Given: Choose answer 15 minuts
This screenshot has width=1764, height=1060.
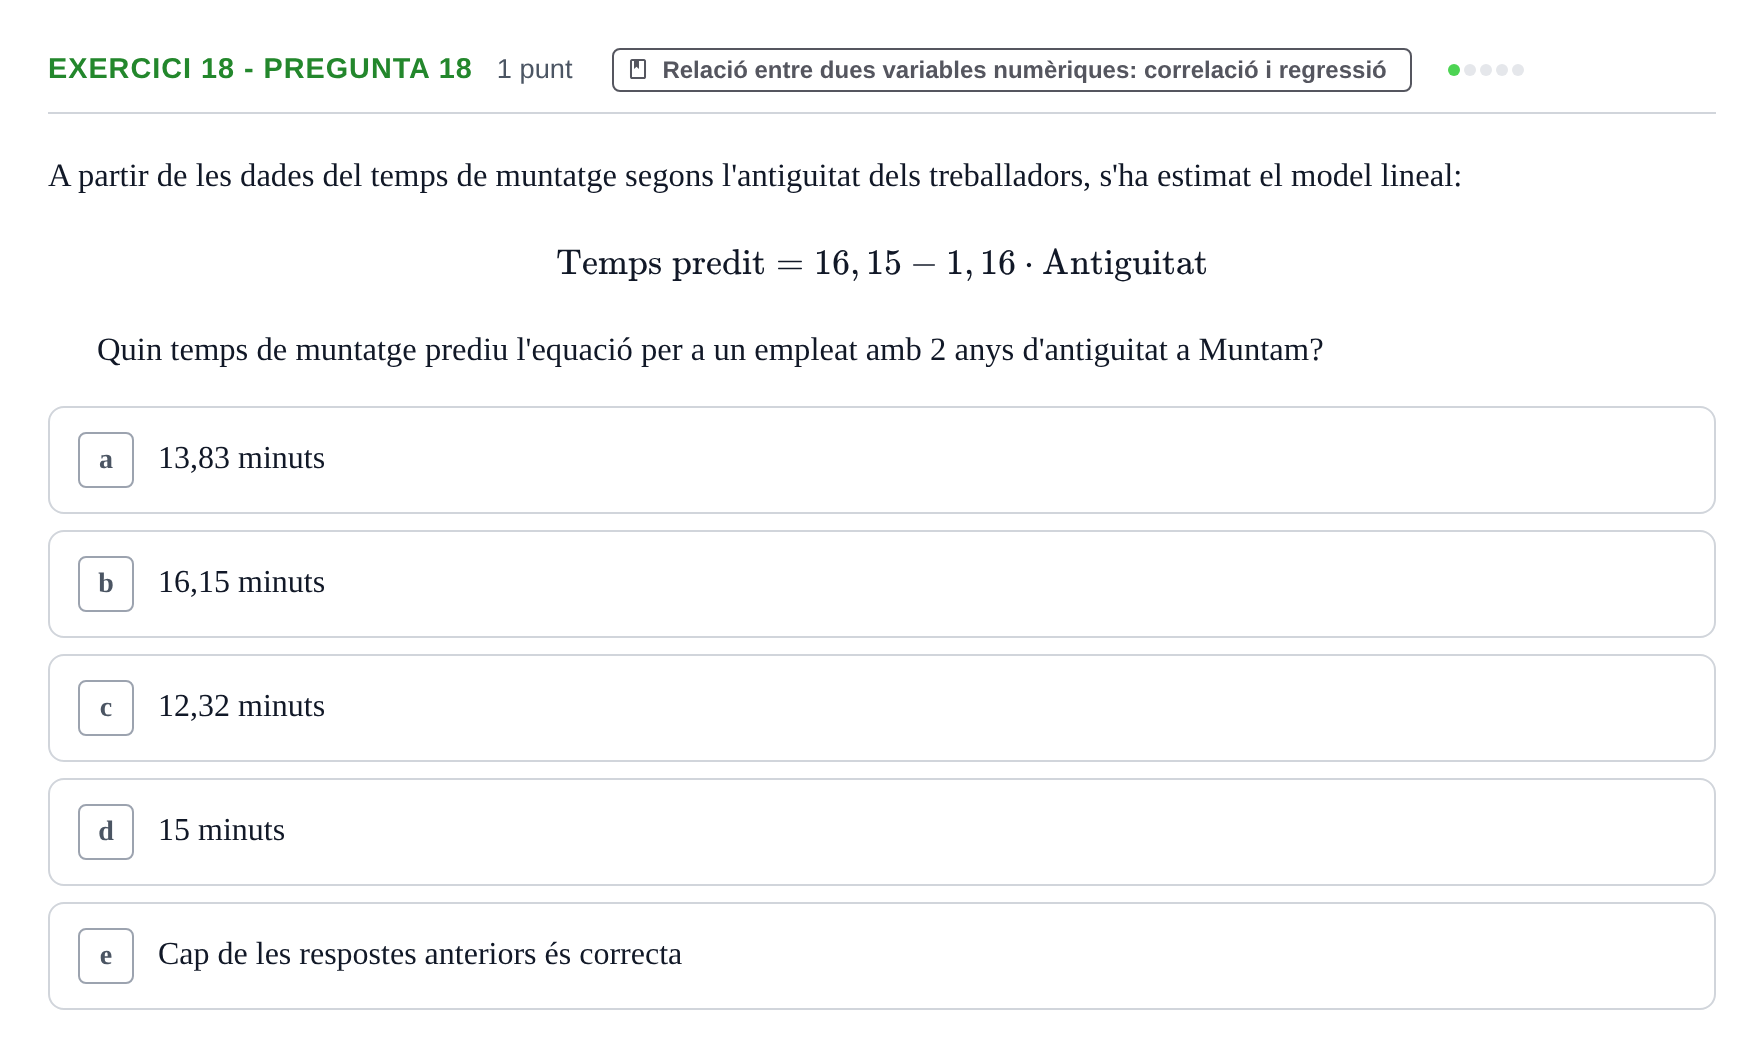Looking at the screenshot, I should (882, 832).
